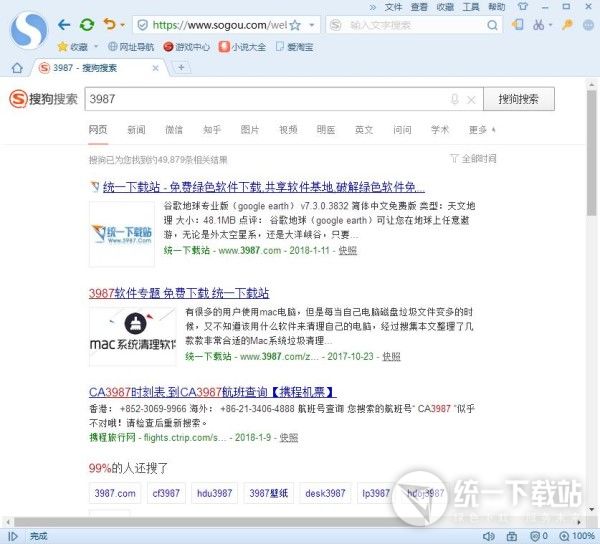The width and height of the screenshot is (600, 544).
Task: Open the 快照 for the 2018-1-11 result
Action: pos(348,251)
